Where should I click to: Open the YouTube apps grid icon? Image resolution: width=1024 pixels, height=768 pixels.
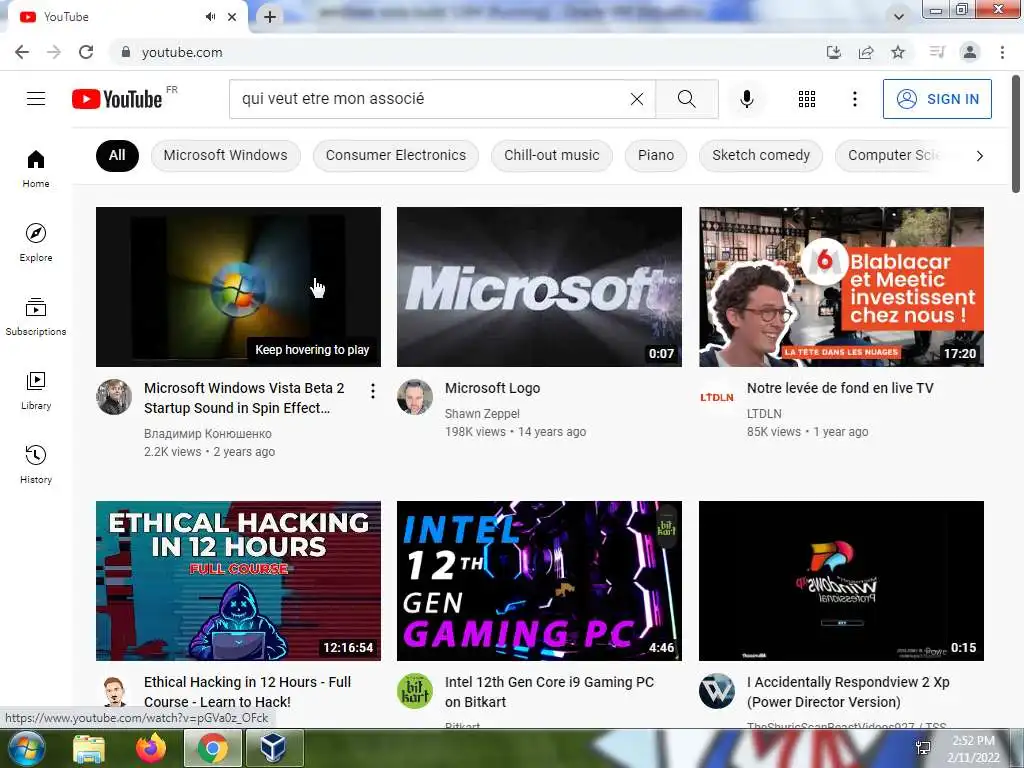click(807, 99)
